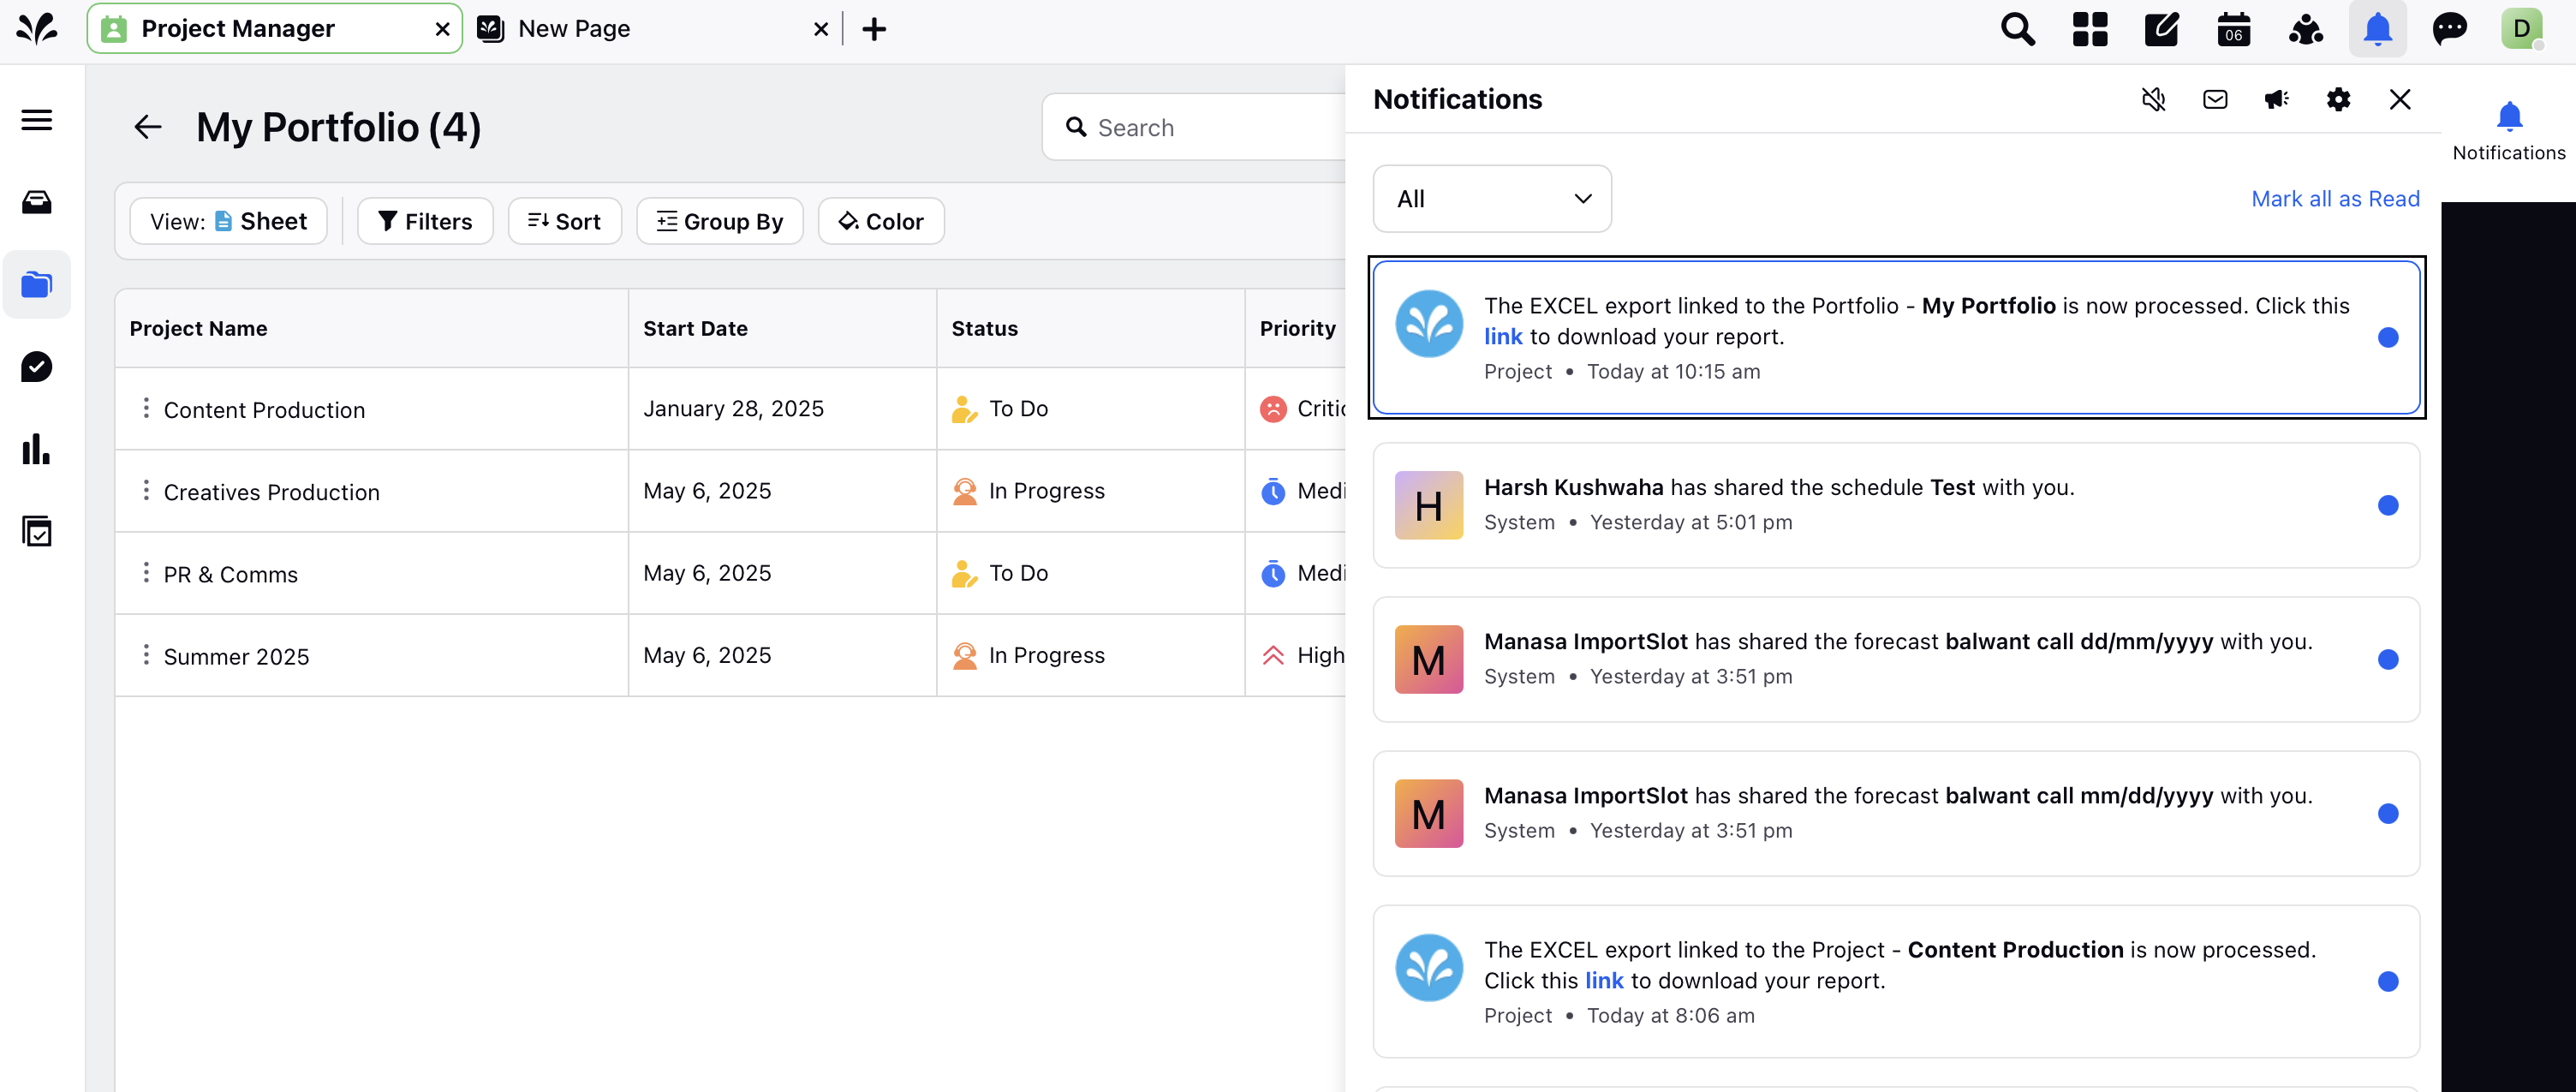Open the compose pencil icon
The width and height of the screenshot is (2576, 1092).
(2162, 29)
